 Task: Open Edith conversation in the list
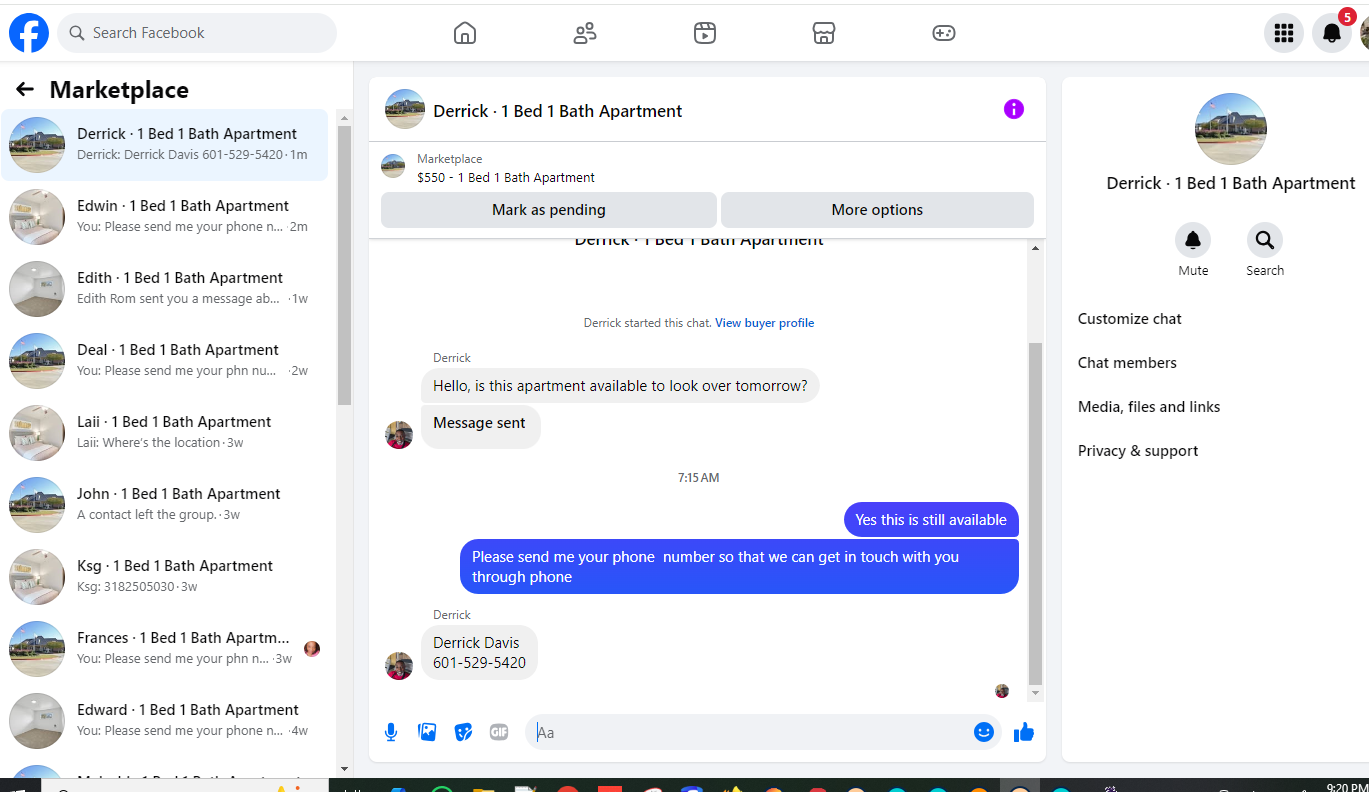tap(165, 289)
